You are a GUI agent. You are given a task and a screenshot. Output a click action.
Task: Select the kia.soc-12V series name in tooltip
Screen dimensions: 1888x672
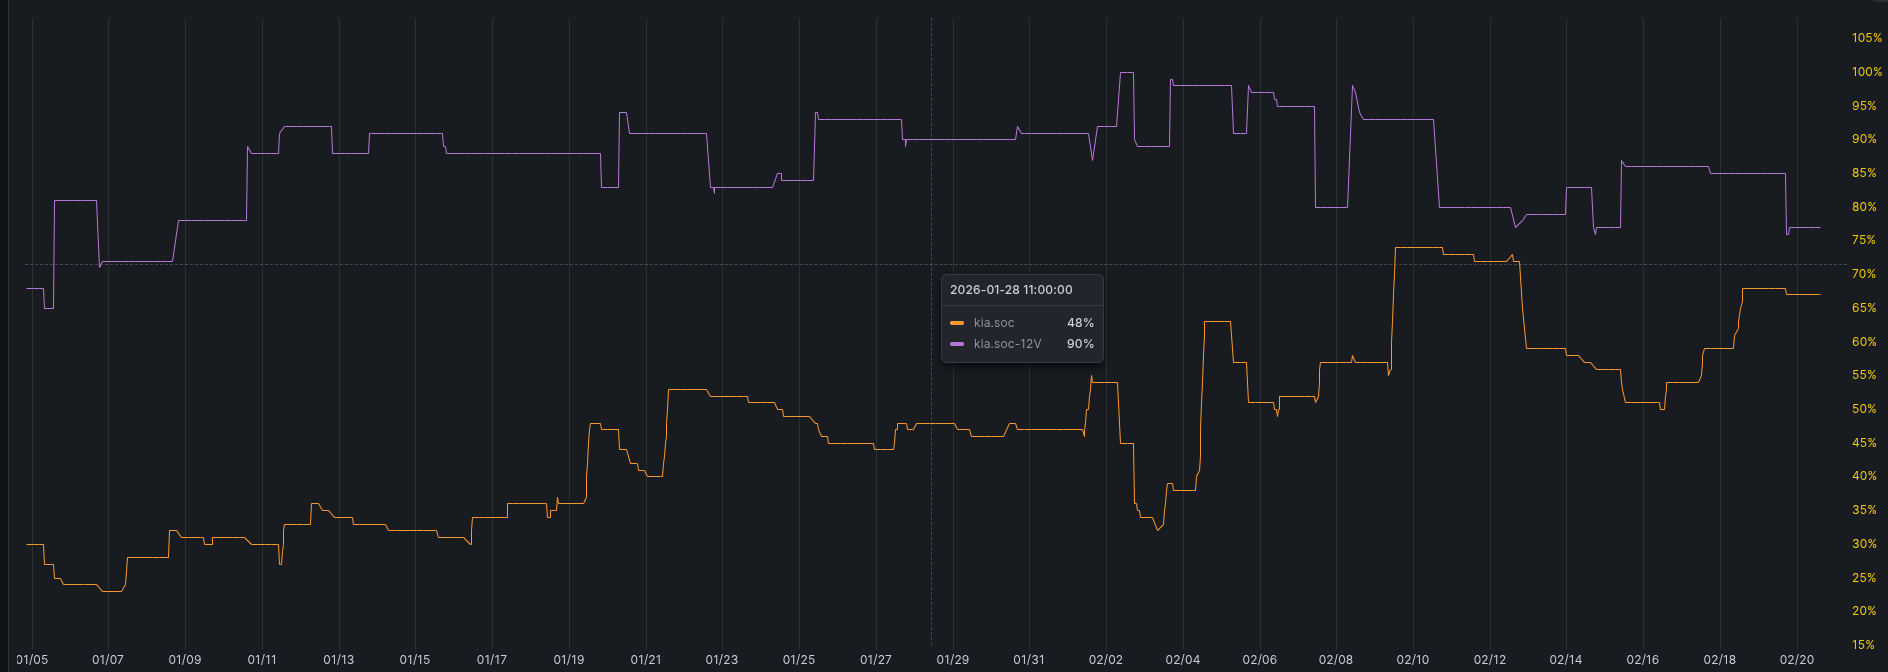click(x=1007, y=344)
